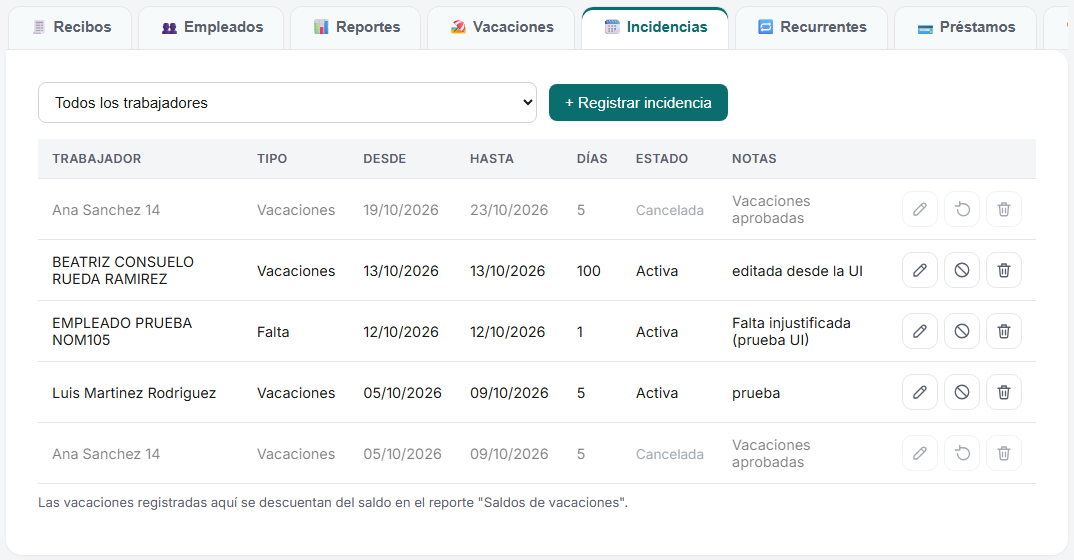The width and height of the screenshot is (1074, 560).
Task: Delete the Ana Sanchez 05/10/2026 incidence
Action: pyautogui.click(x=1003, y=453)
